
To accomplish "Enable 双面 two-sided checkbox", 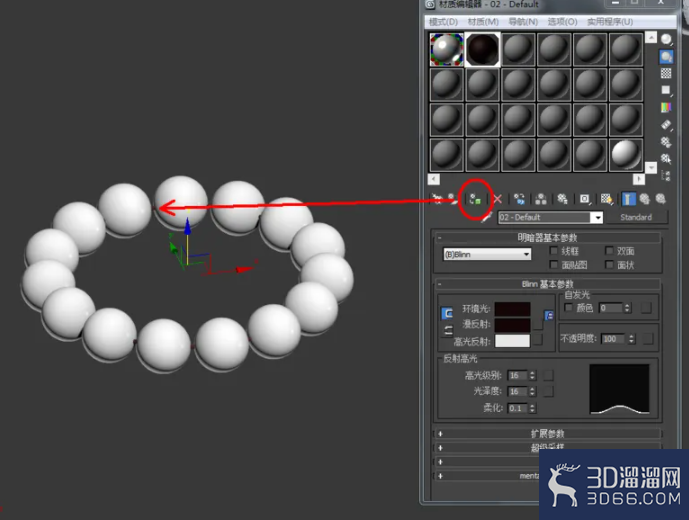I will [609, 251].
